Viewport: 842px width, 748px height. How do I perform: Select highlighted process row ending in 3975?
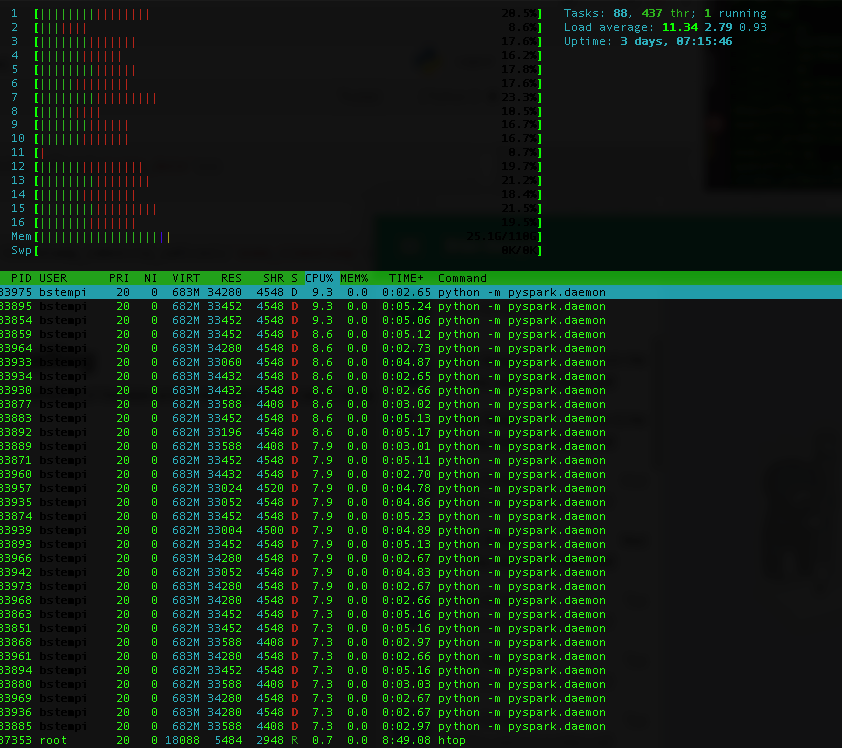pyautogui.click(x=421, y=292)
